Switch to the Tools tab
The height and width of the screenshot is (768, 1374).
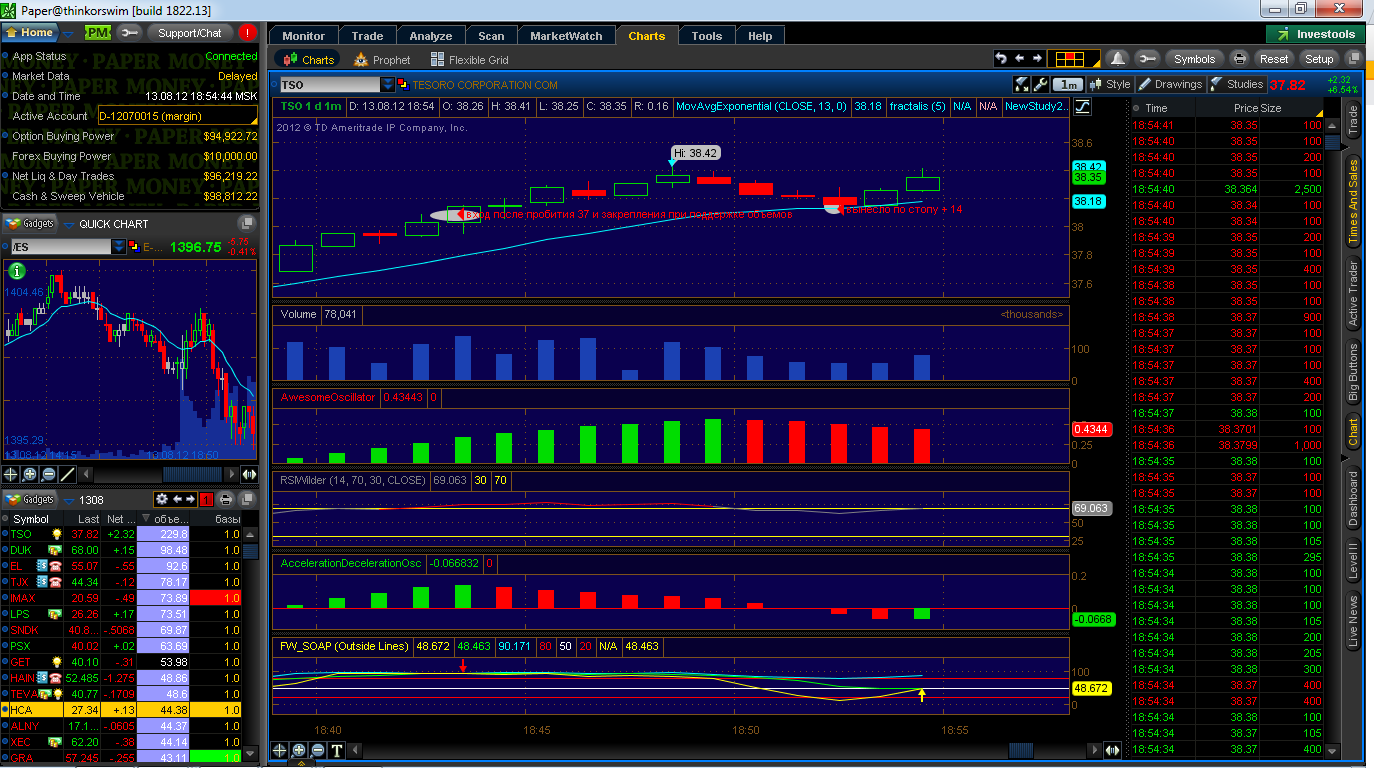click(706, 35)
